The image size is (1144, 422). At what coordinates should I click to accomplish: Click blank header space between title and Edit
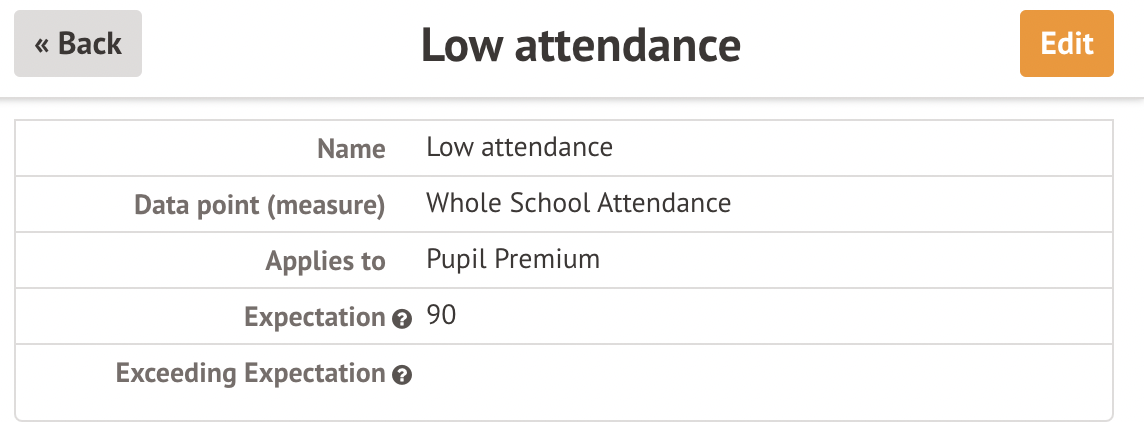880,44
